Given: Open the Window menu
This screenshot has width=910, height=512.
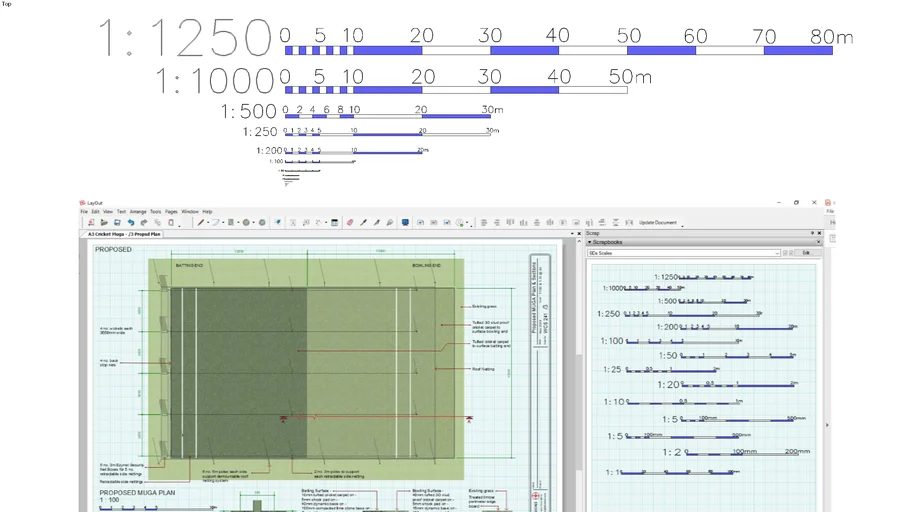Looking at the screenshot, I should click(189, 212).
